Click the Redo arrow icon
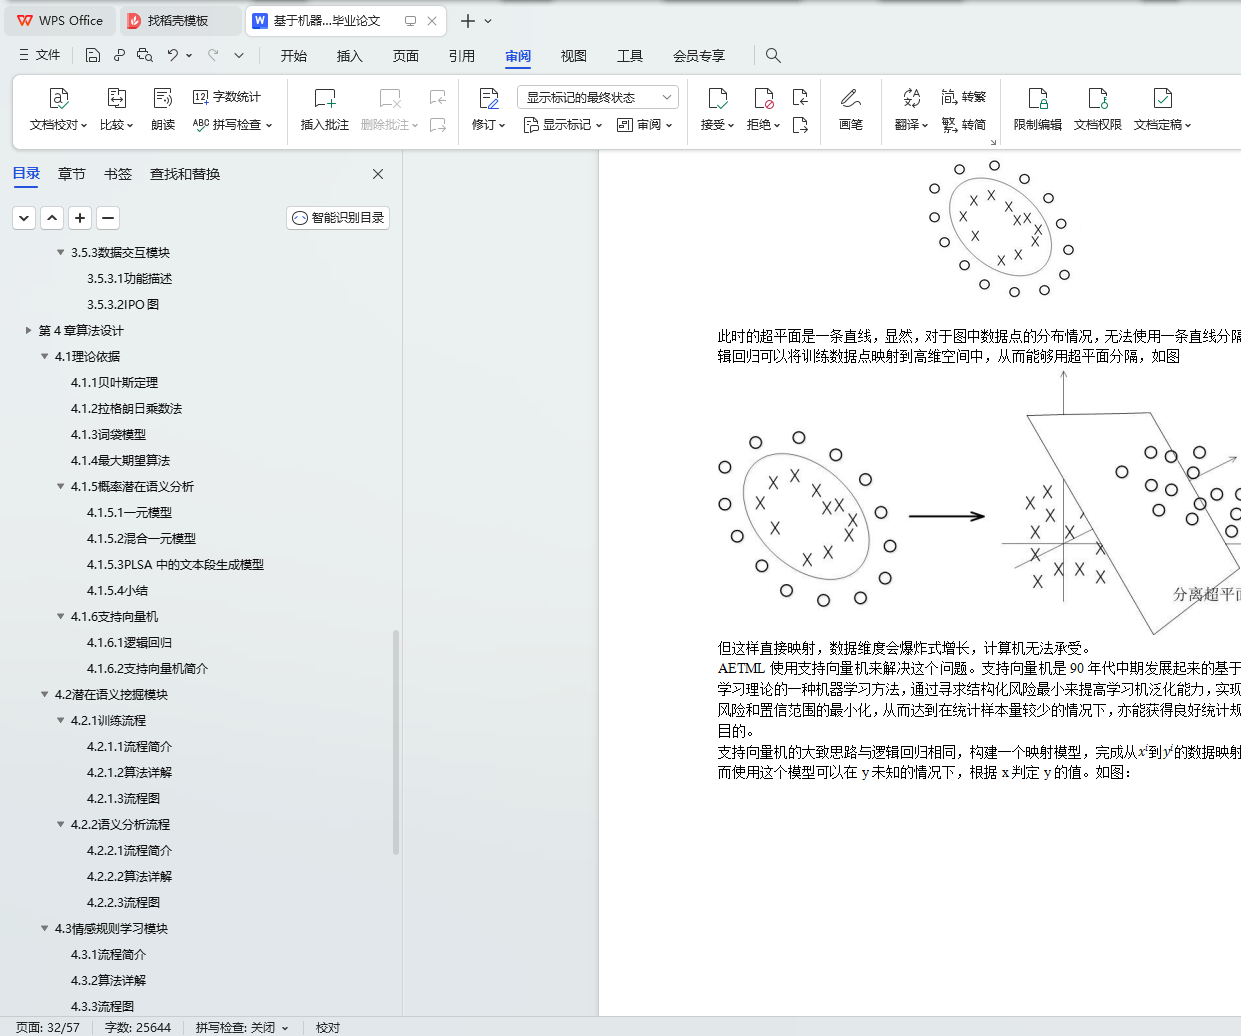The image size is (1241, 1036). [x=213, y=55]
